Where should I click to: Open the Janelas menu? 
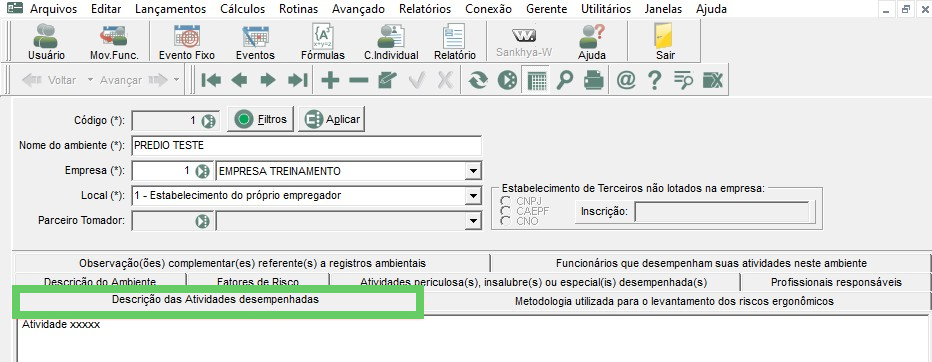click(663, 9)
